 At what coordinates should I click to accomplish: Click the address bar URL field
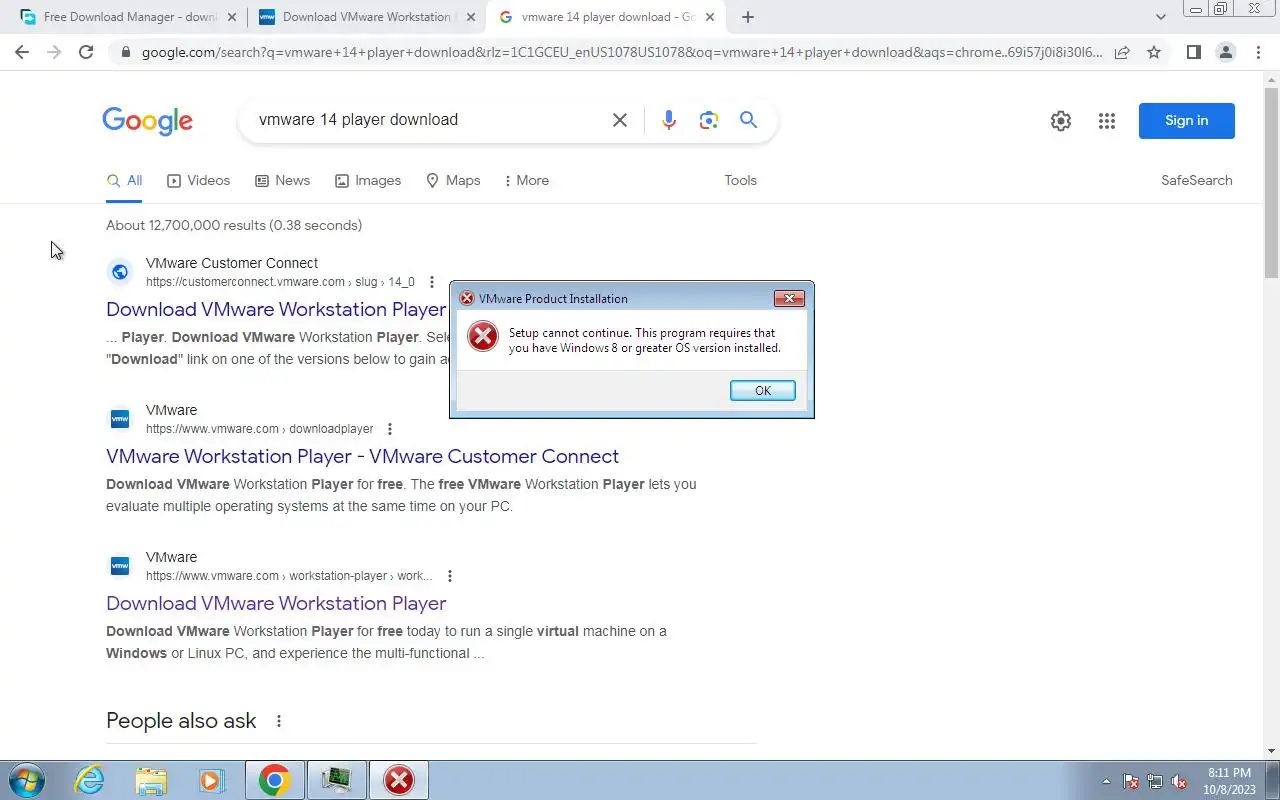click(620, 52)
